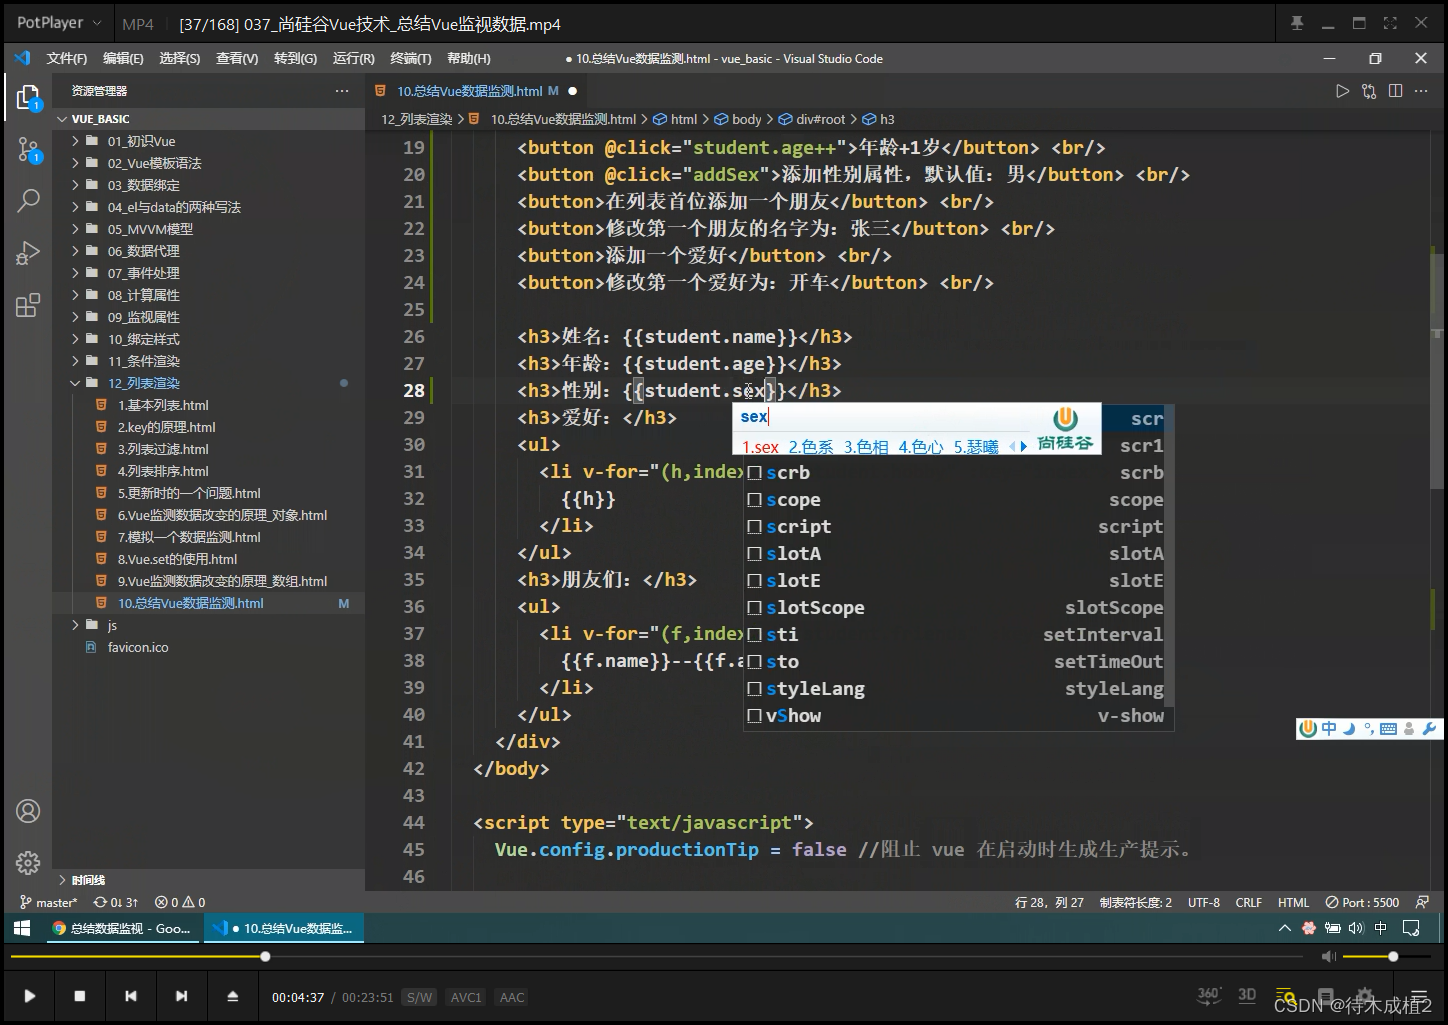
Task: Click the sync changes icon in status bar
Action: 116,902
